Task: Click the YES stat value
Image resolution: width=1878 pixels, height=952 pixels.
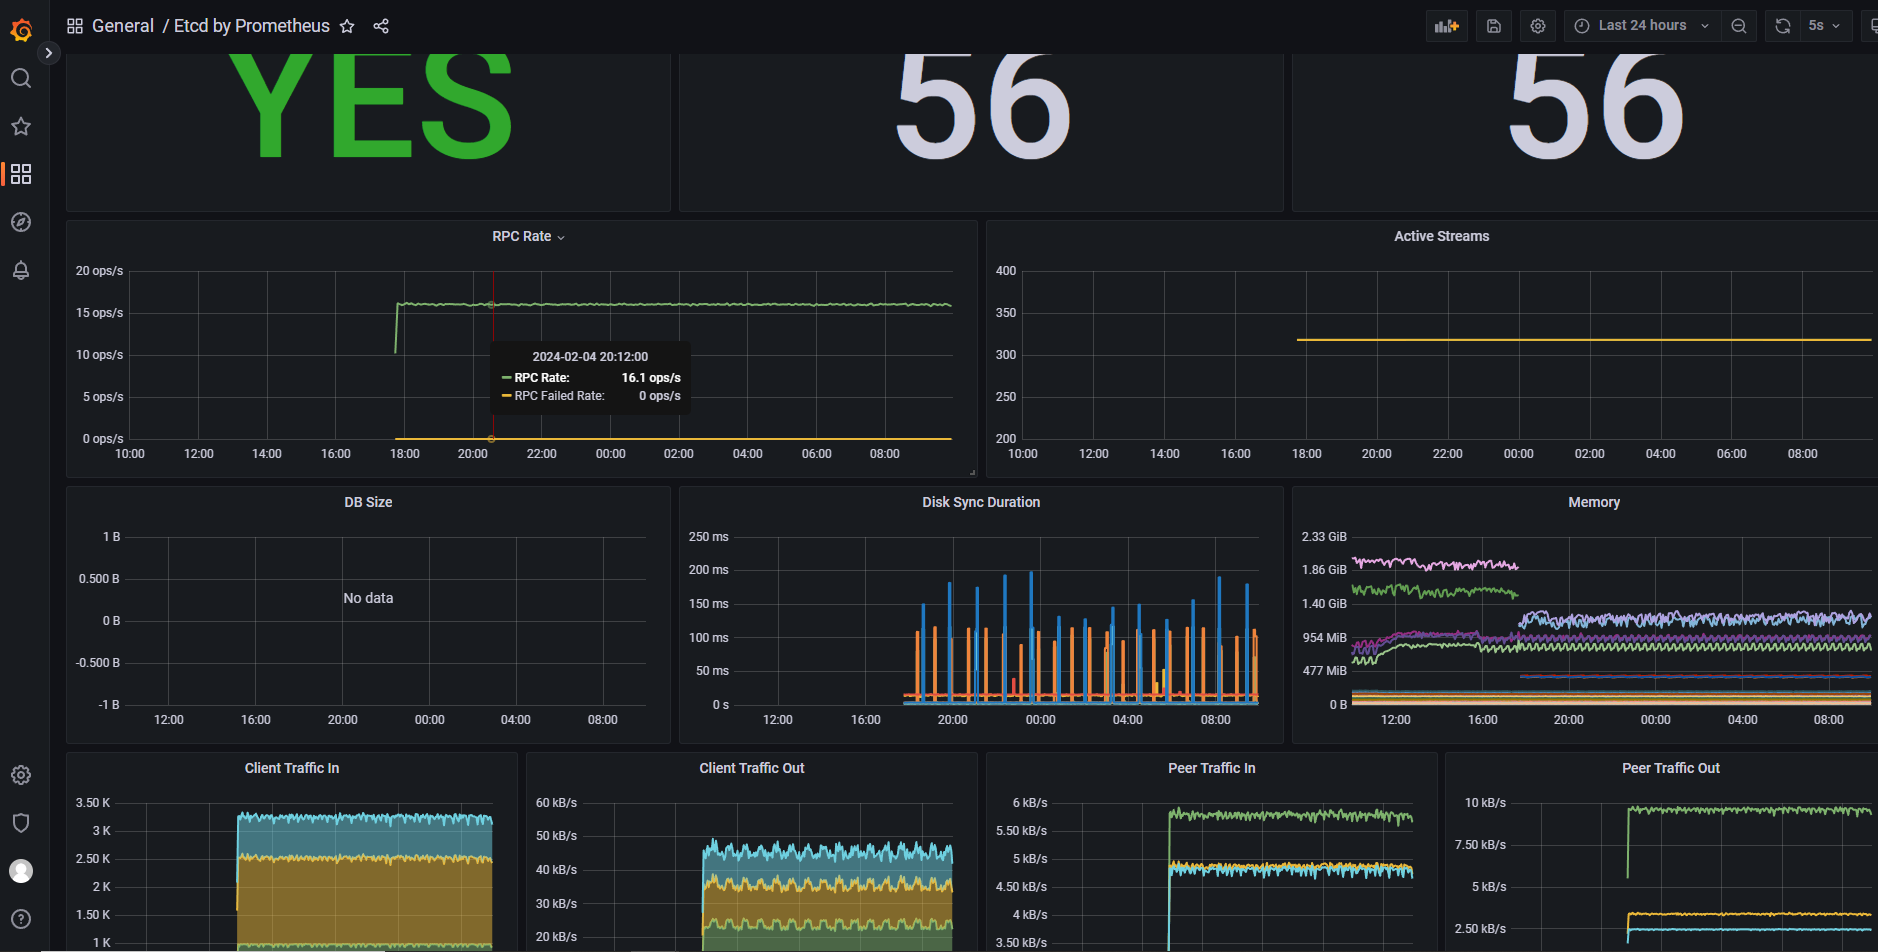Action: 371,105
